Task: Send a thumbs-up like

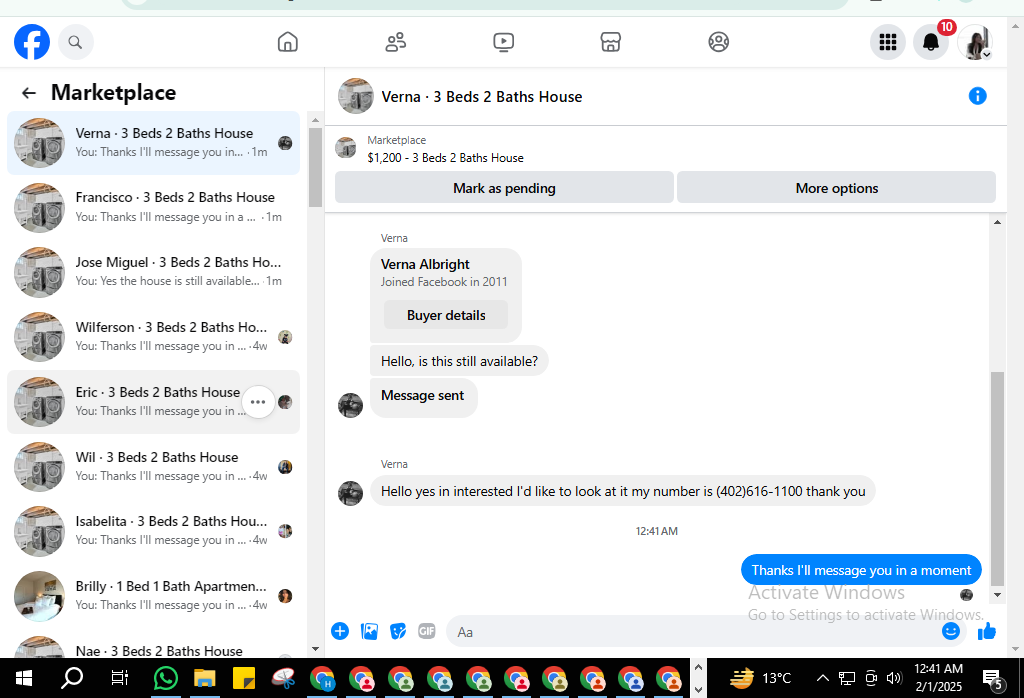Action: pos(987,631)
